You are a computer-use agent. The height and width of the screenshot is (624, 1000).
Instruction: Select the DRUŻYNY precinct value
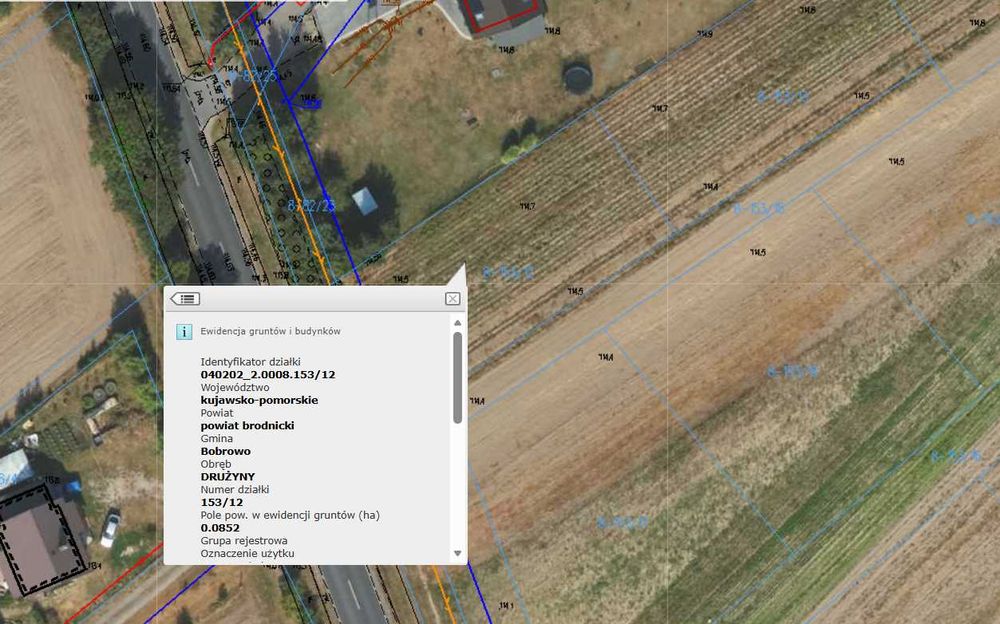228,477
